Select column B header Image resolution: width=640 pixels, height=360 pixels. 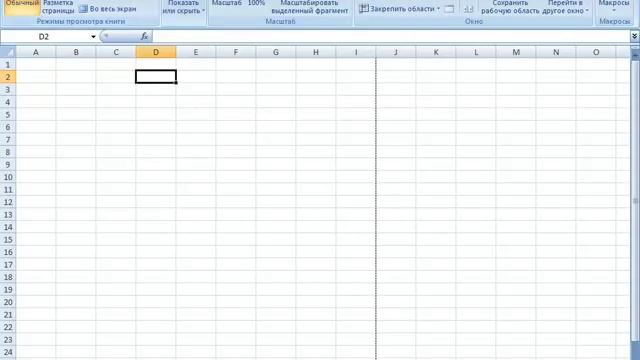click(x=76, y=52)
